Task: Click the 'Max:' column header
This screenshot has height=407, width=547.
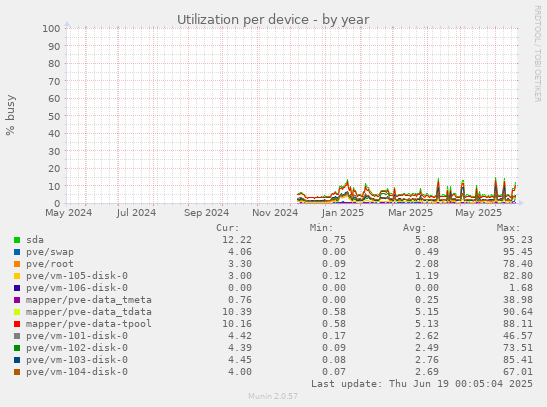Action: tap(508, 228)
